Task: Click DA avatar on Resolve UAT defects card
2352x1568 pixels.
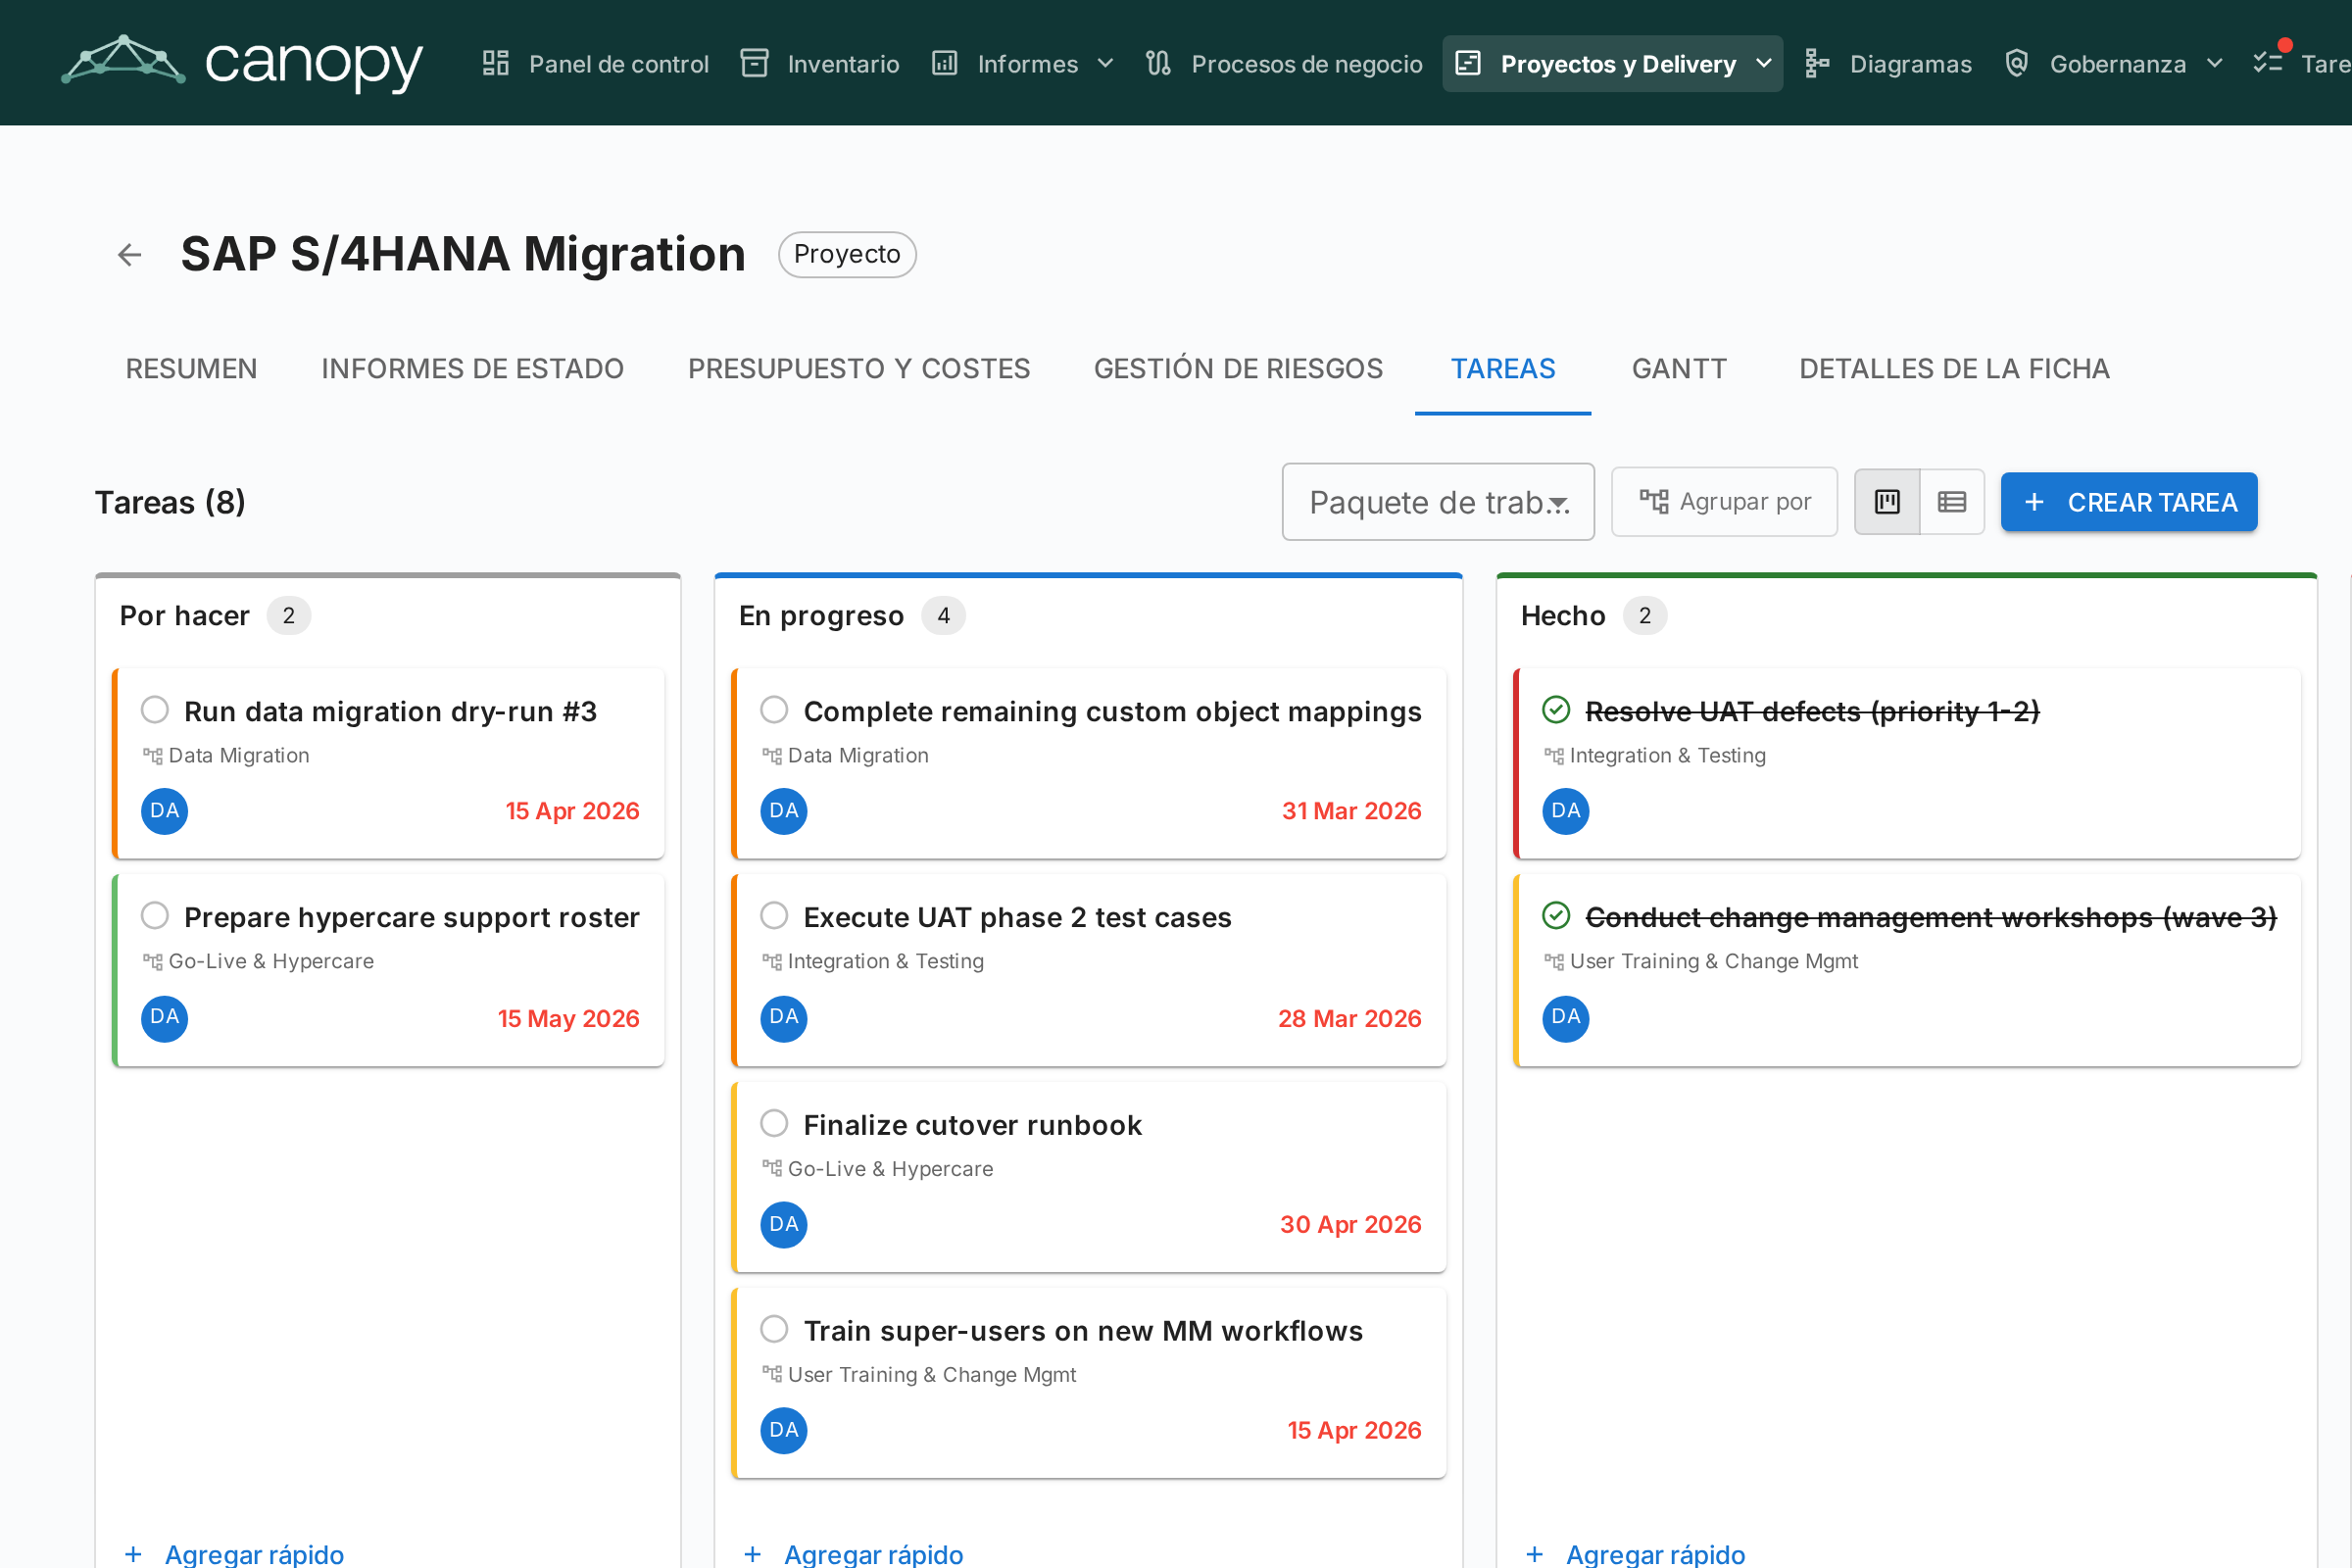Action: coord(1566,810)
